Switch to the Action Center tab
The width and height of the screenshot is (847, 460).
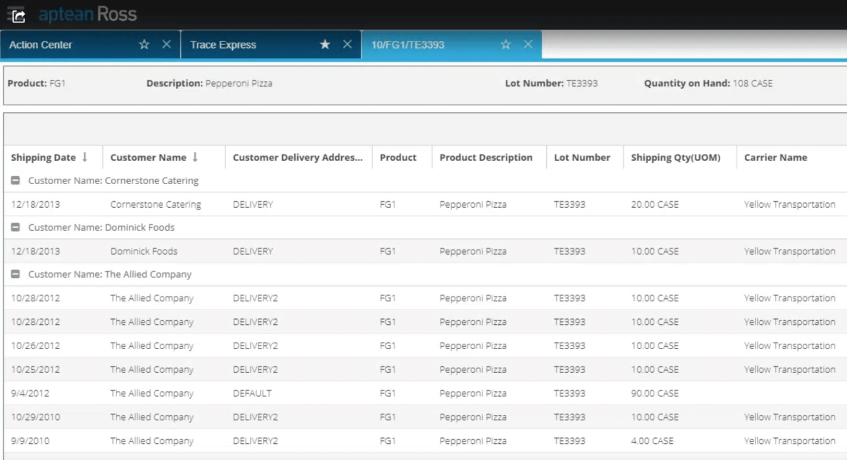(60, 45)
